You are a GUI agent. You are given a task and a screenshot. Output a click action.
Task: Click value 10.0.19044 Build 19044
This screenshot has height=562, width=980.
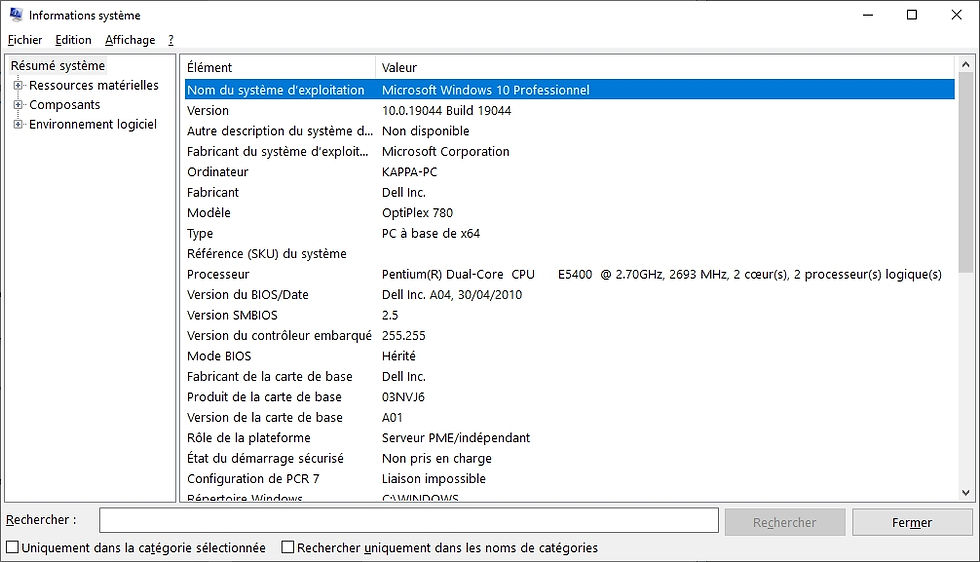(x=446, y=111)
